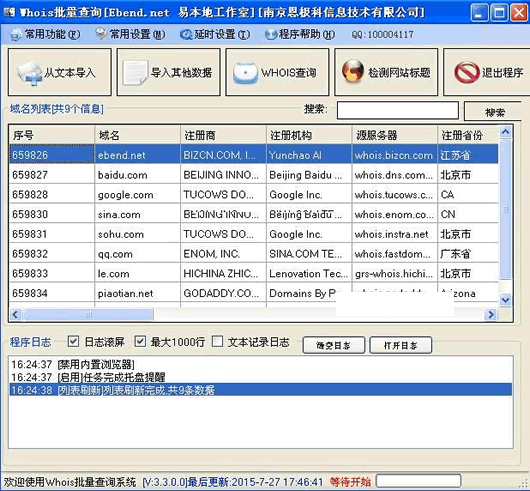The height and width of the screenshot is (491, 530).
Task: Click the open log button
Action: (401, 345)
